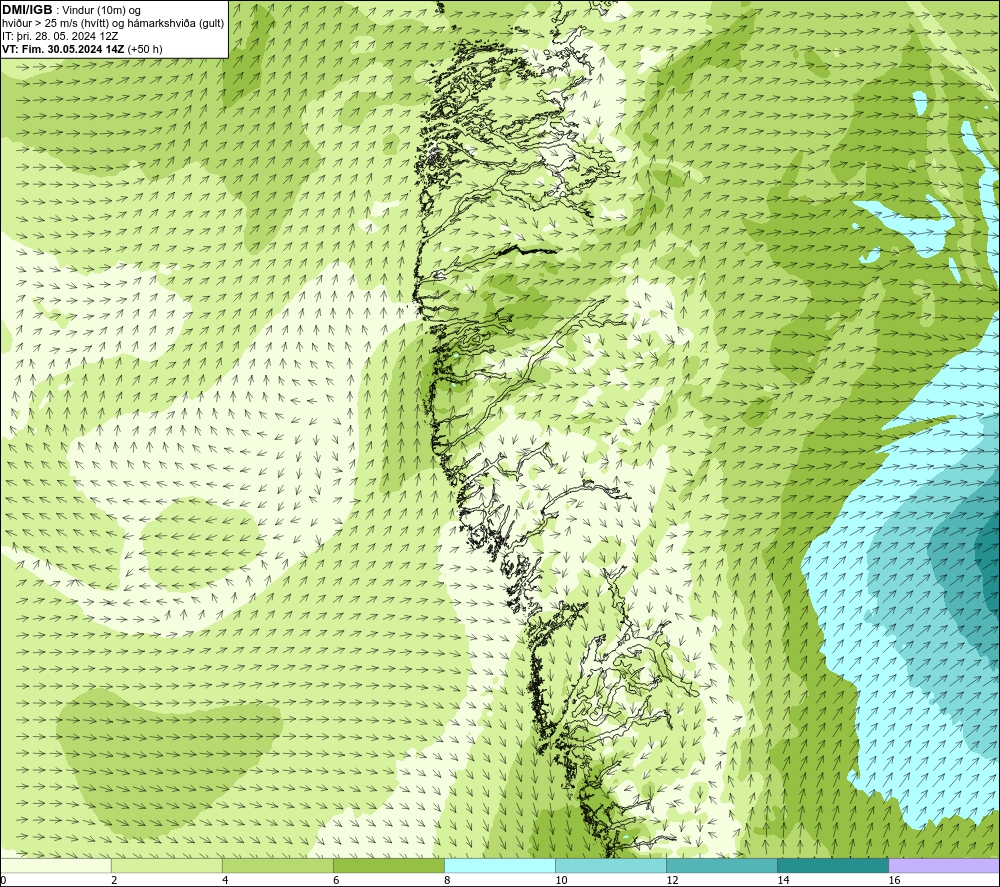
Task: Click the scale label '2'
Action: [x=114, y=881]
